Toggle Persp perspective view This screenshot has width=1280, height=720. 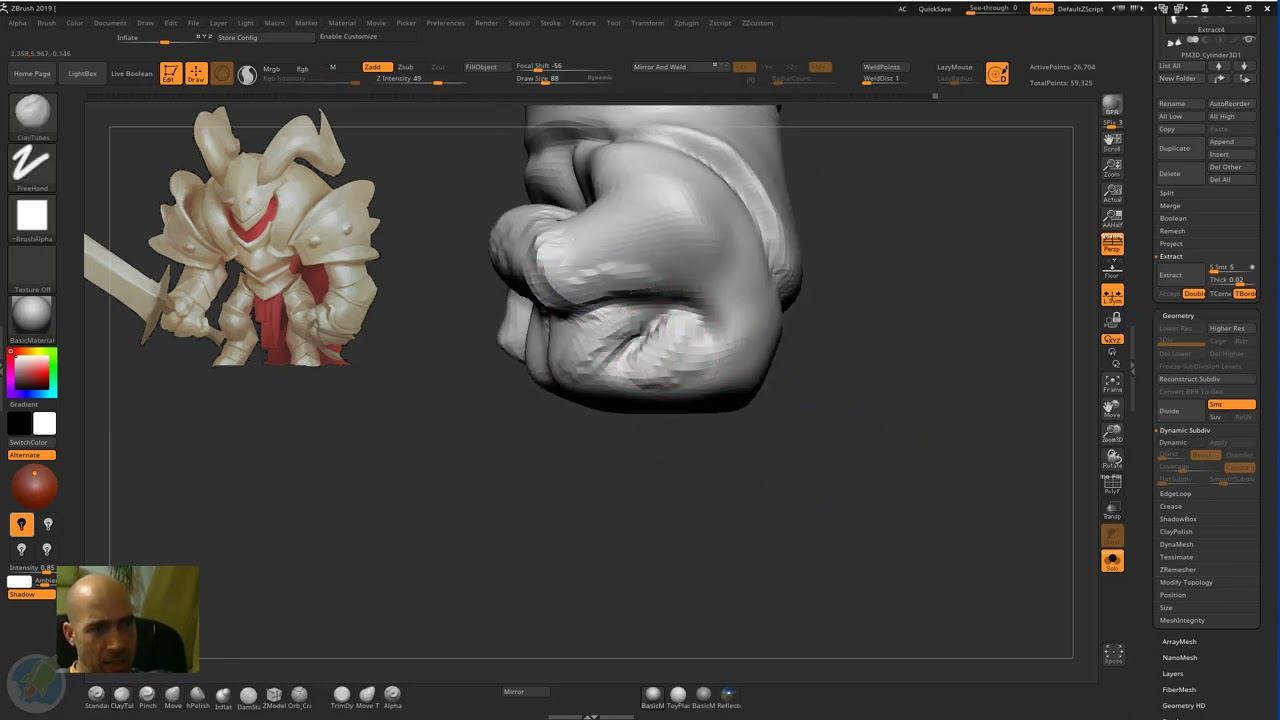pos(1112,243)
